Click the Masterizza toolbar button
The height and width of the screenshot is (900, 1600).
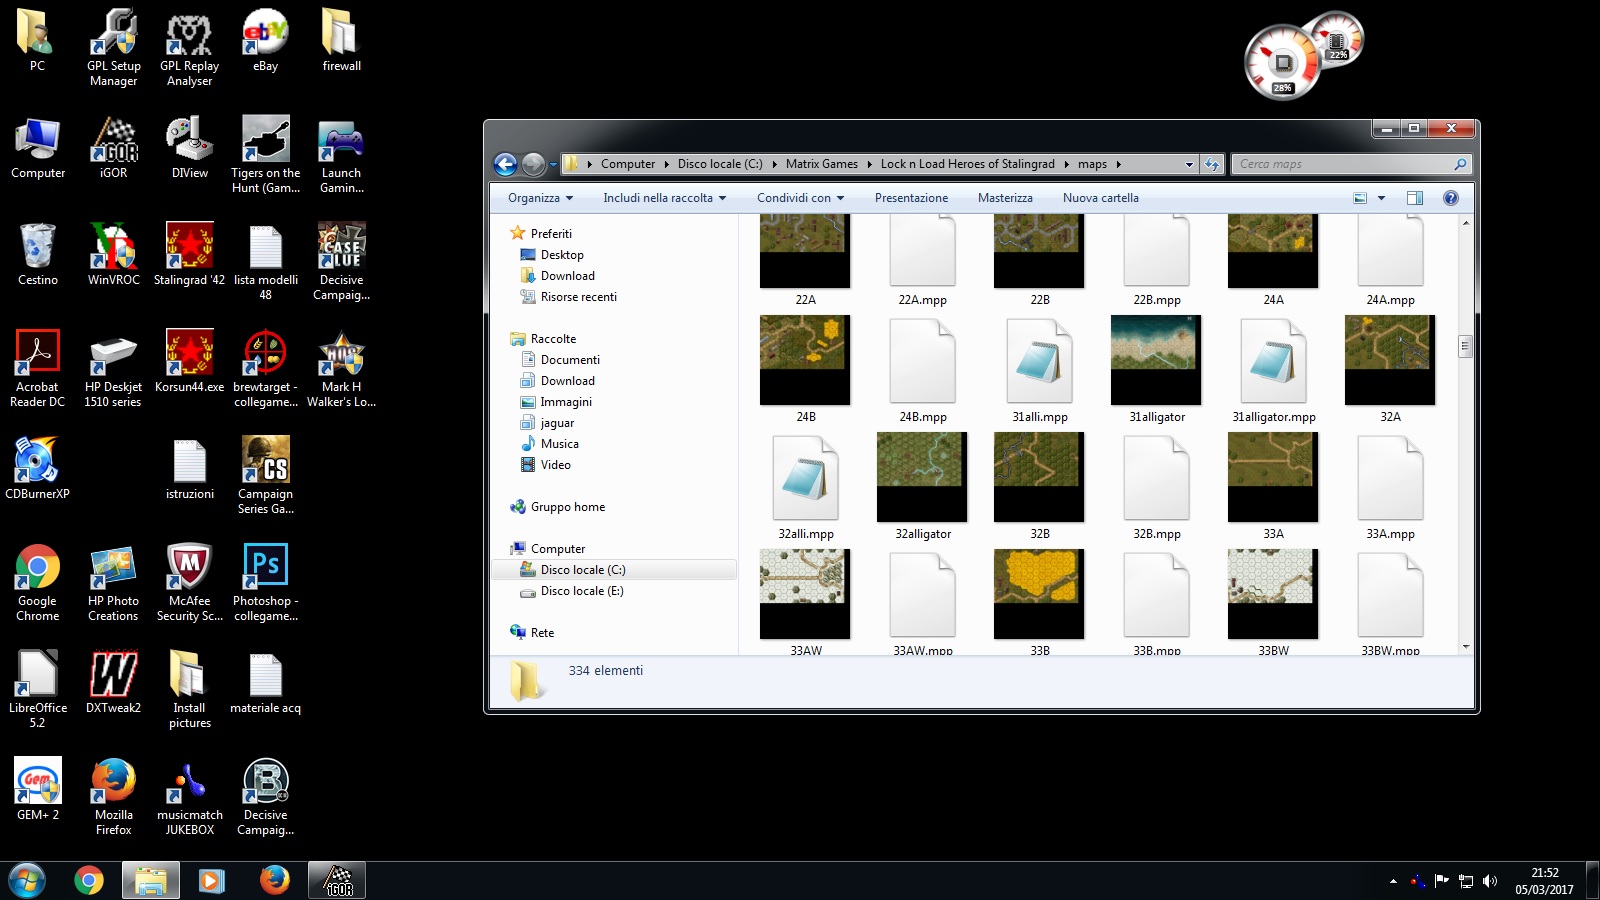tap(1005, 198)
